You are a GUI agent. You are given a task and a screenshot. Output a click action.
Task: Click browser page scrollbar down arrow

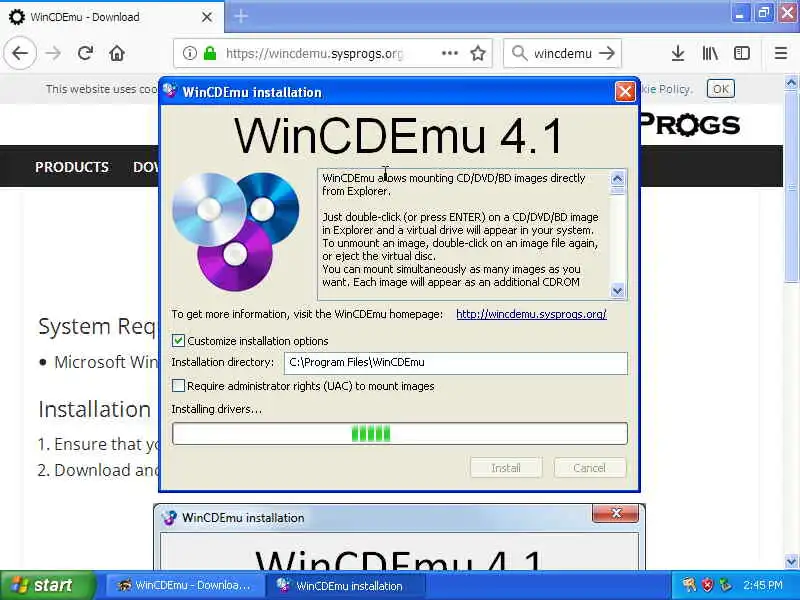791,562
